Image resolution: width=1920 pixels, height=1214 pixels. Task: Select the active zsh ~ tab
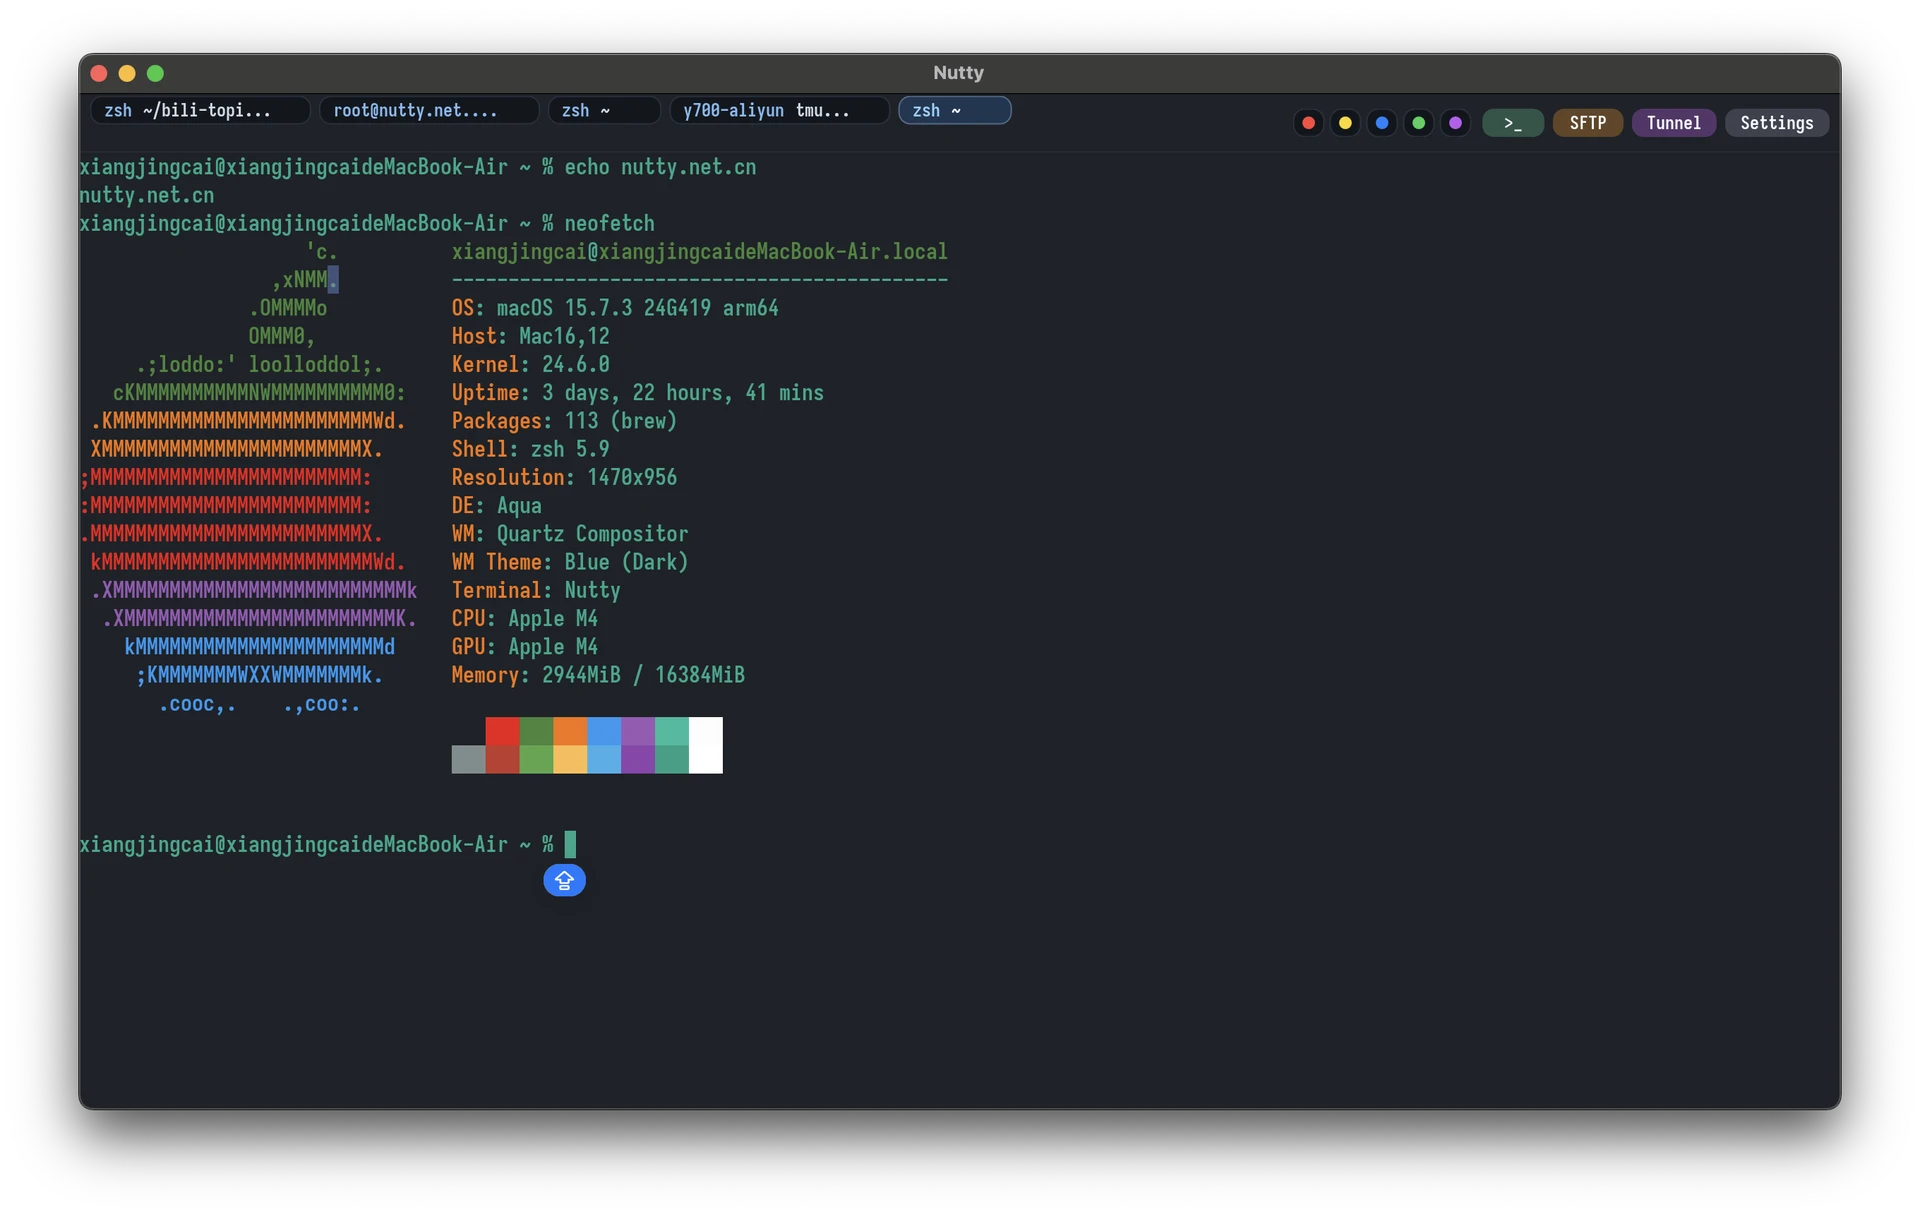954,110
